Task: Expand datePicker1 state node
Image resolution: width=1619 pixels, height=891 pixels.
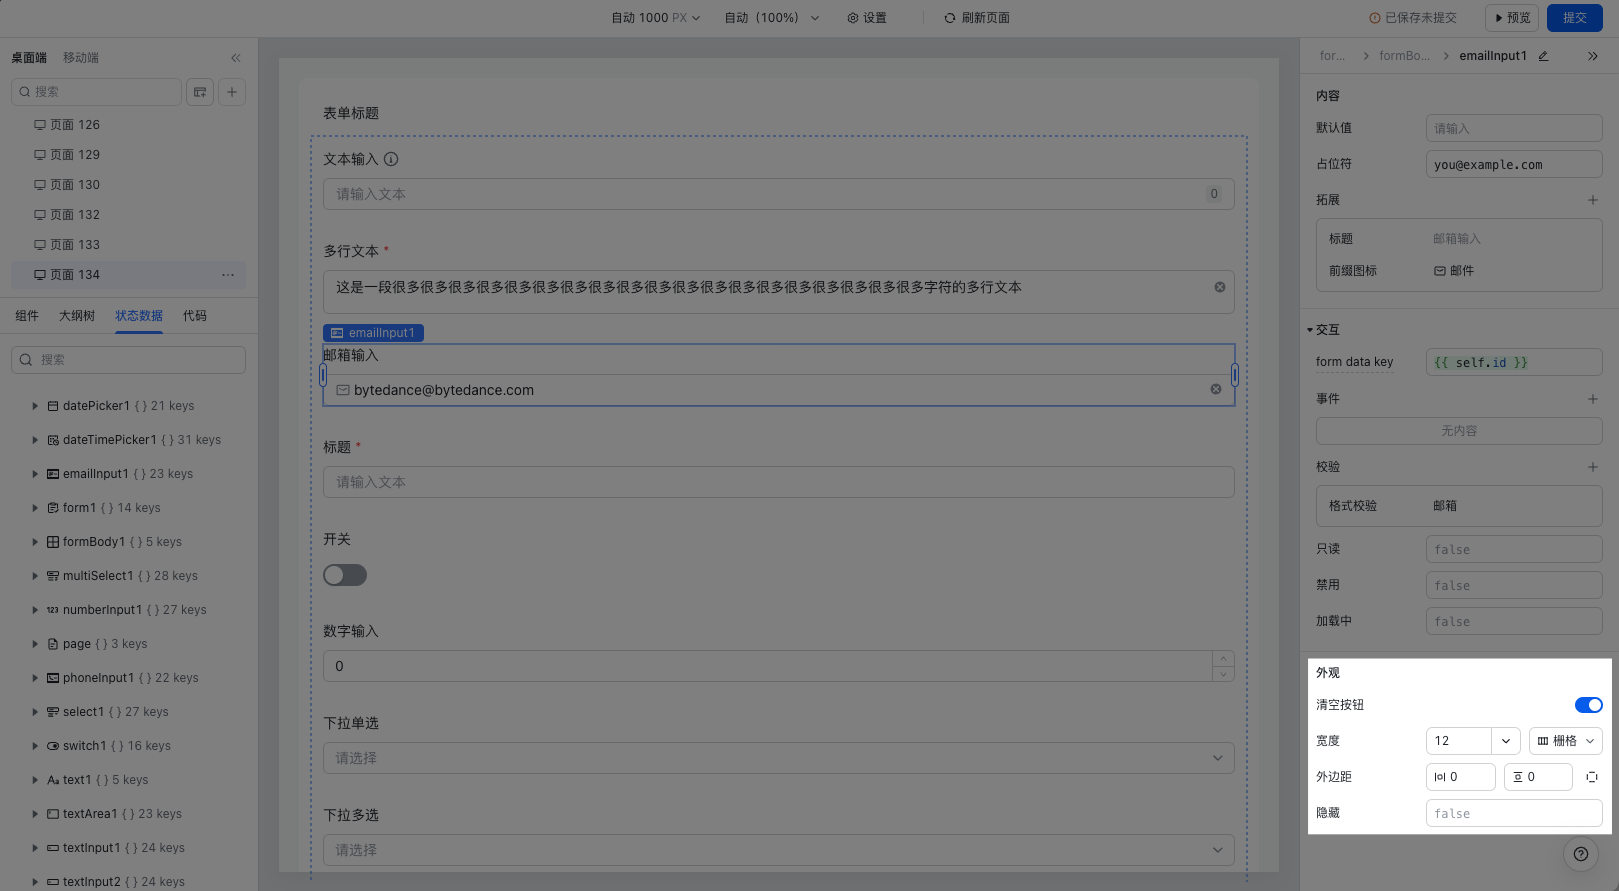Action: point(35,406)
